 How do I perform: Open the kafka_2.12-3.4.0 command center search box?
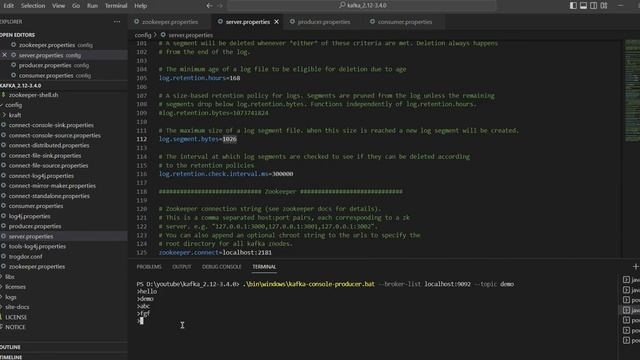click(362, 5)
